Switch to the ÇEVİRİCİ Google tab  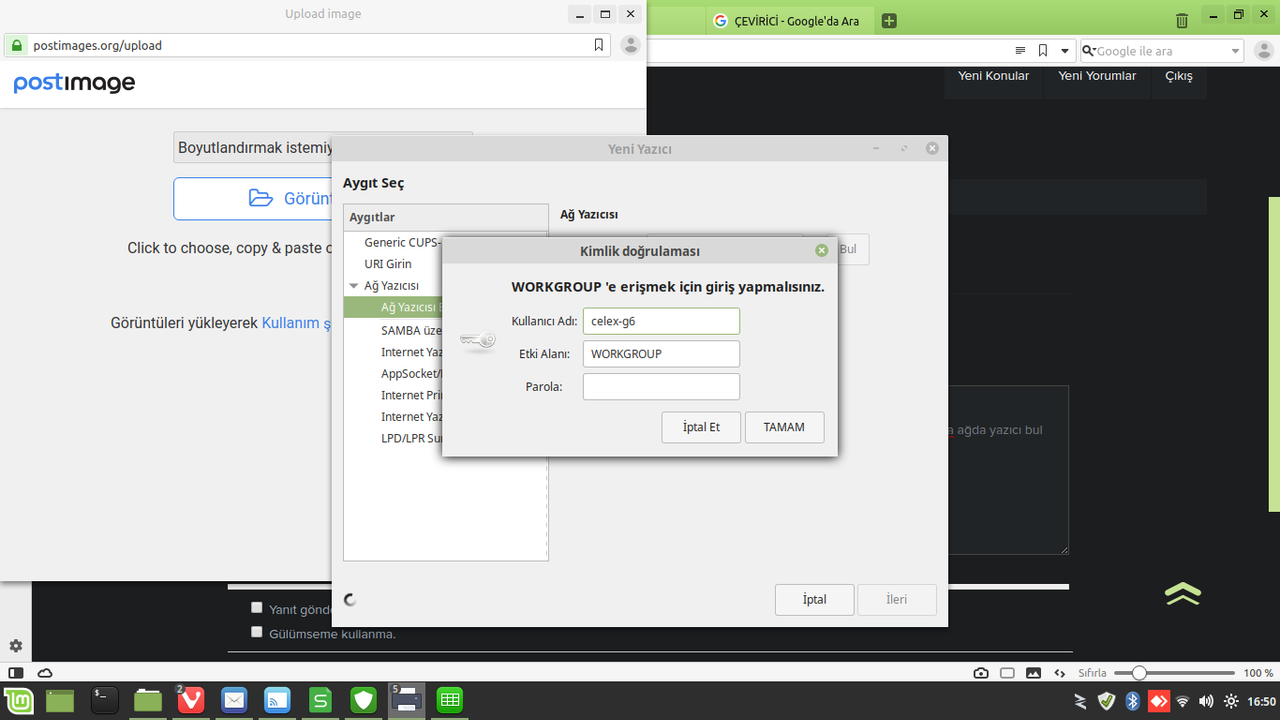pyautogui.click(x=790, y=21)
